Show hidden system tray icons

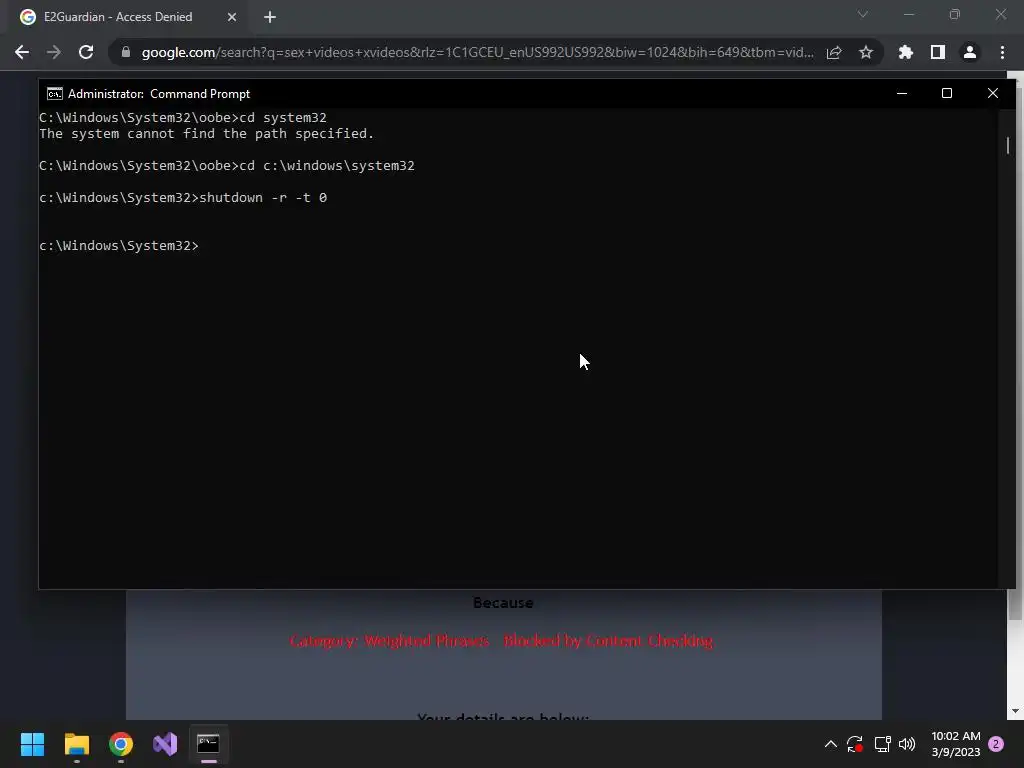[831, 744]
